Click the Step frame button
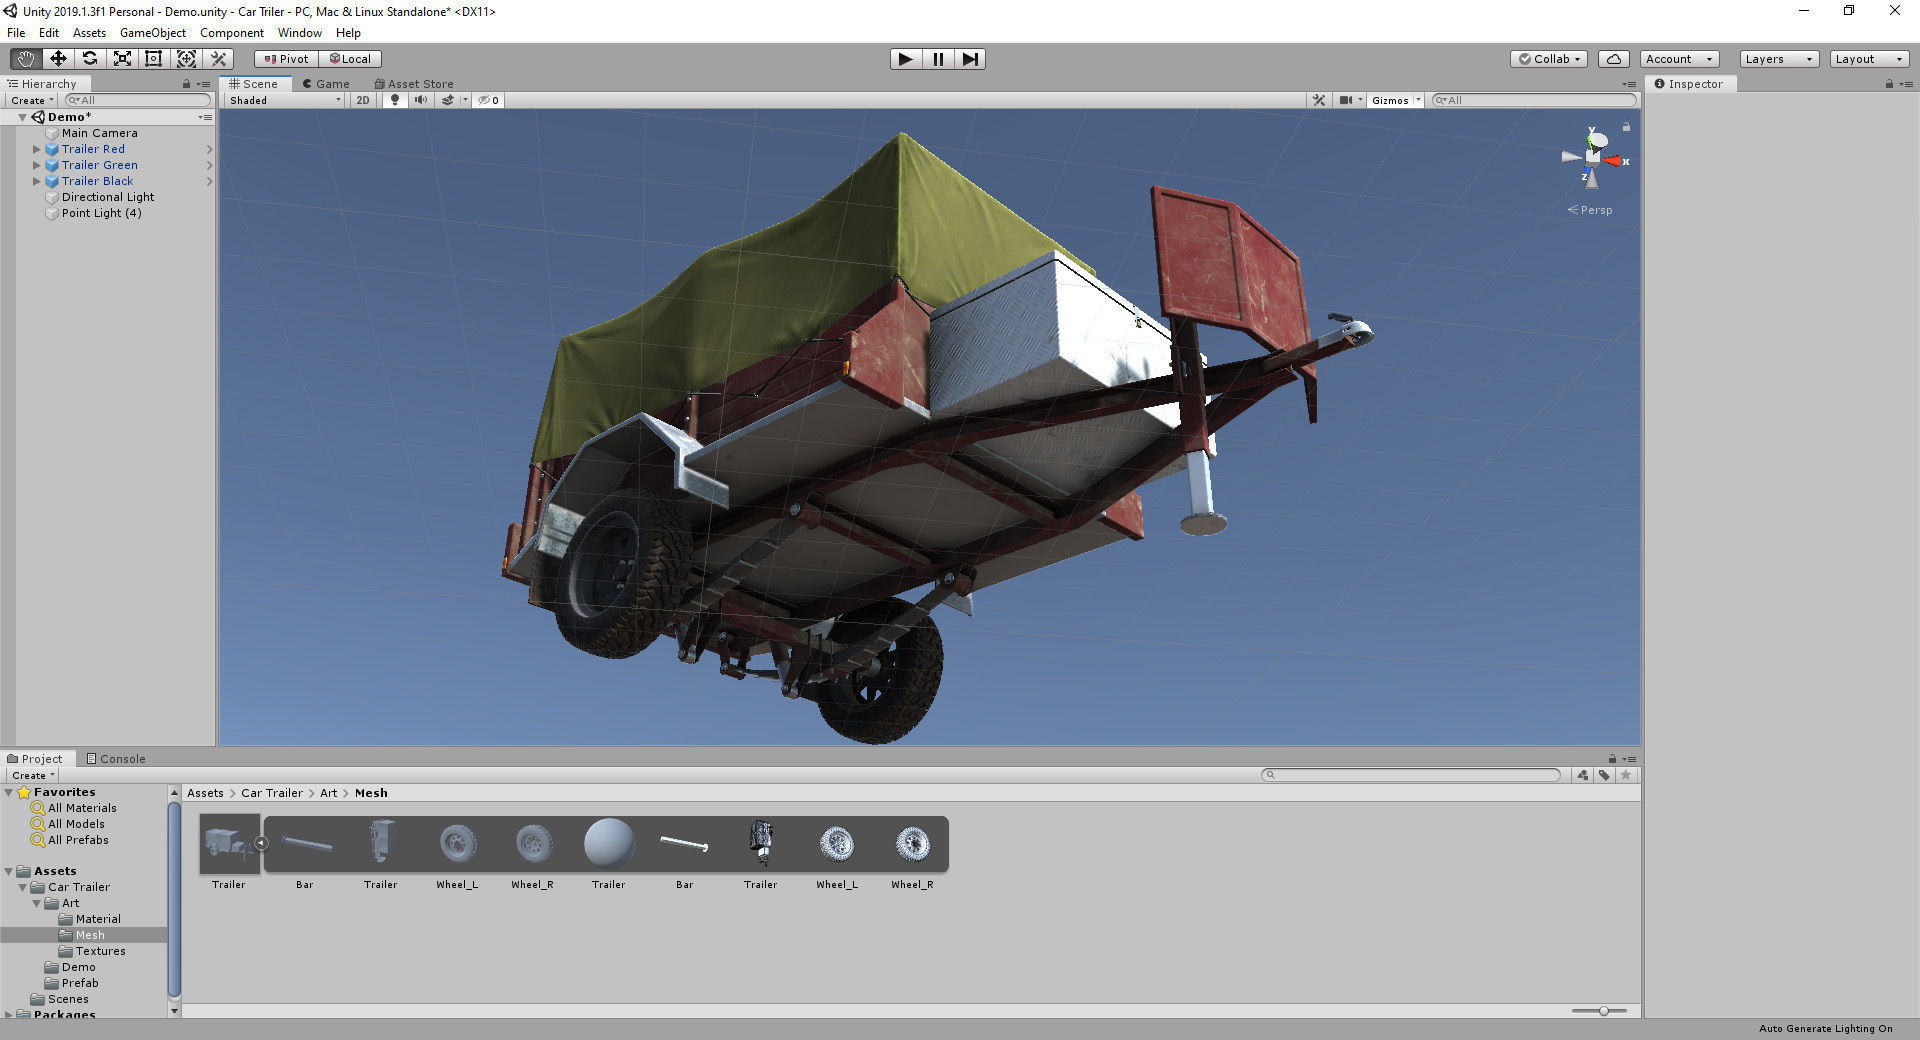Image resolution: width=1920 pixels, height=1040 pixels. 970,59
